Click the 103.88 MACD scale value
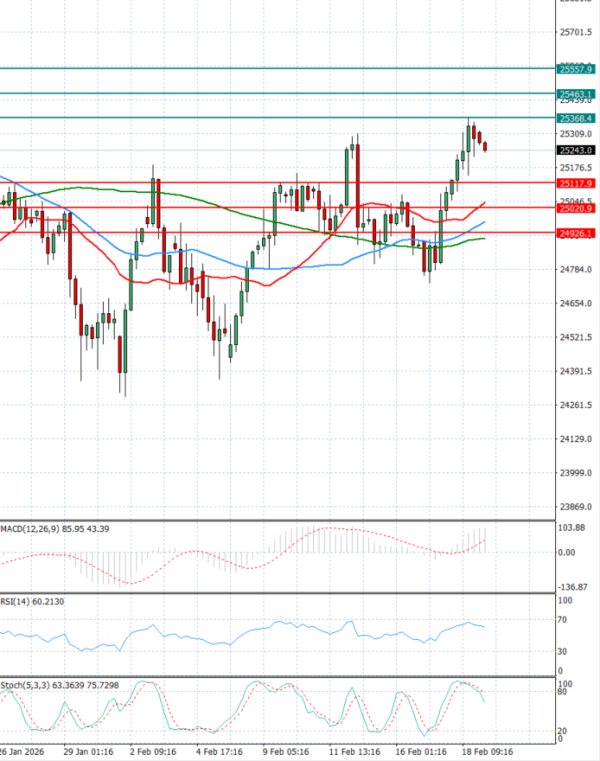 [x=573, y=527]
